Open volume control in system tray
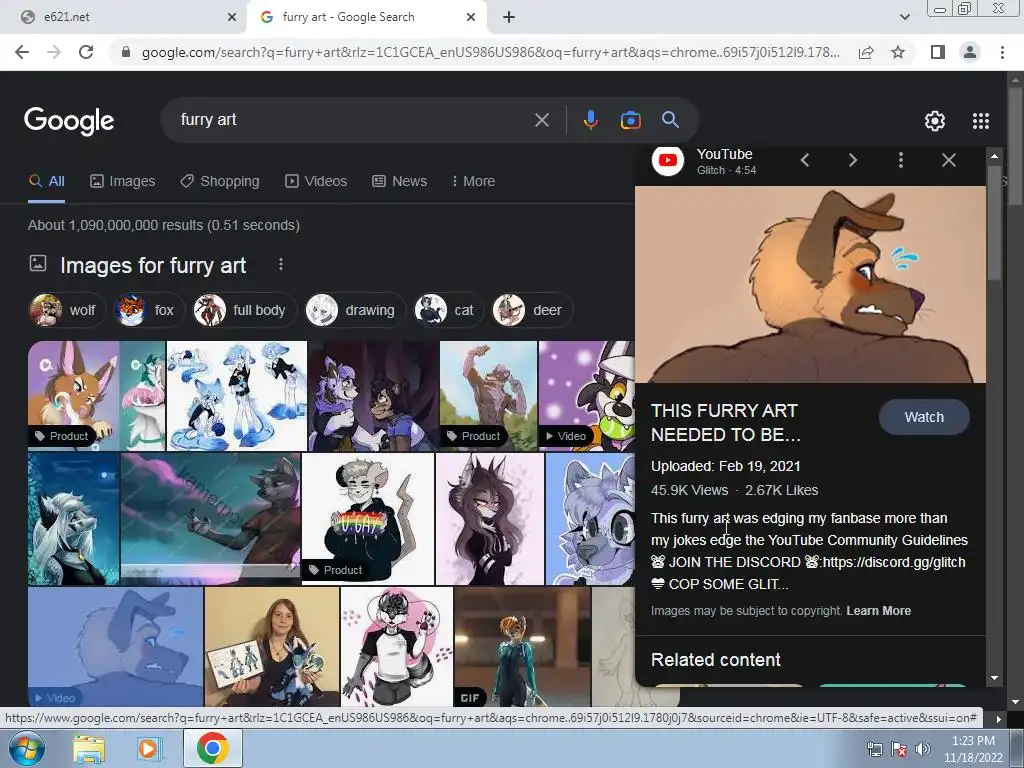The width and height of the screenshot is (1024, 768). (923, 749)
